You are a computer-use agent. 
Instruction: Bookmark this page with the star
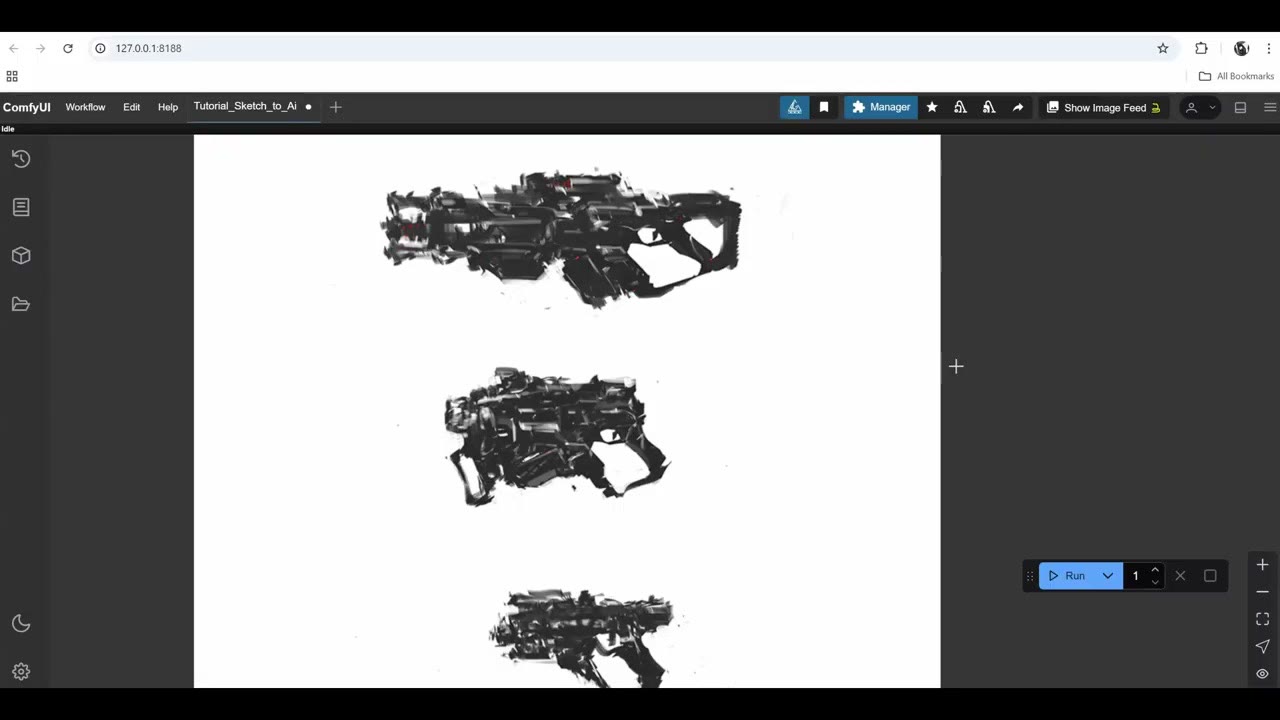coord(1163,48)
